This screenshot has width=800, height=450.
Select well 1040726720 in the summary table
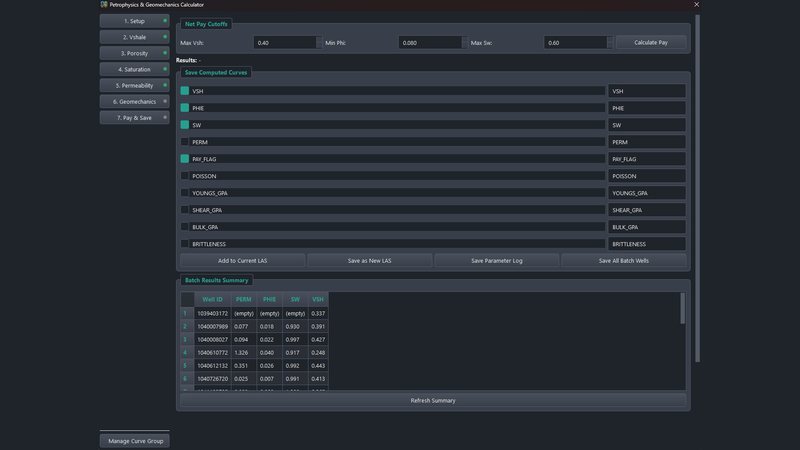pyautogui.click(x=212, y=379)
